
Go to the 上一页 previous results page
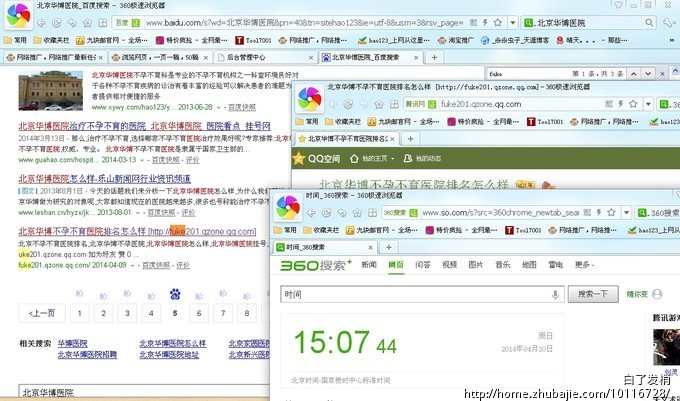pos(42,313)
